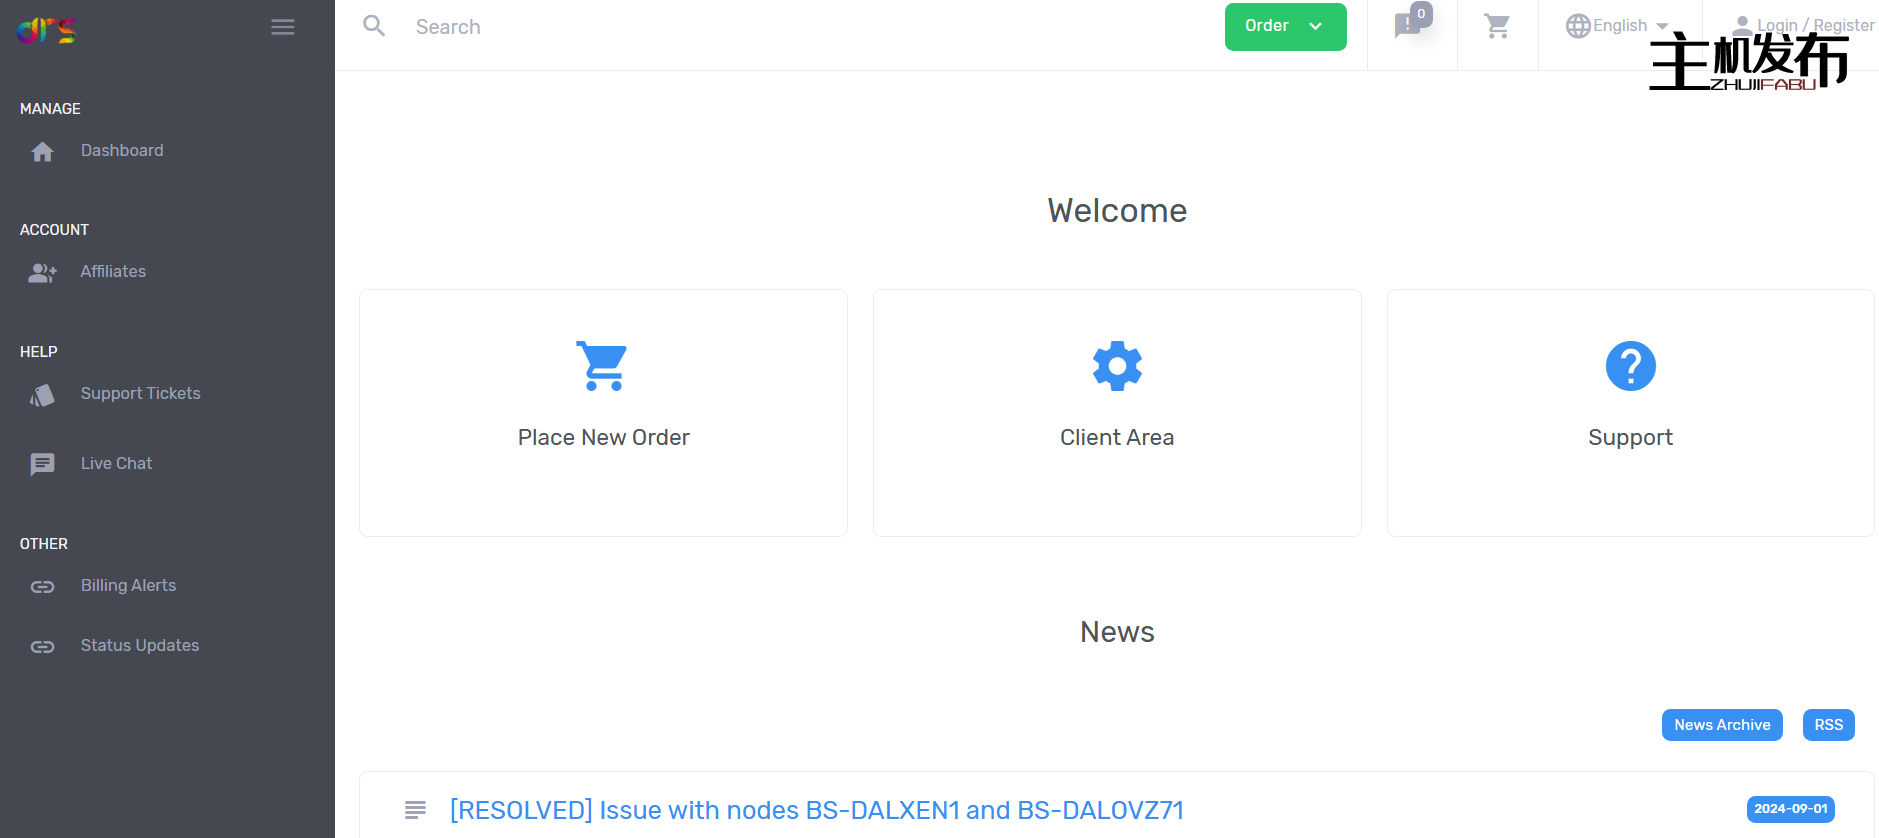
Task: Open the English language selector
Action: (1618, 26)
